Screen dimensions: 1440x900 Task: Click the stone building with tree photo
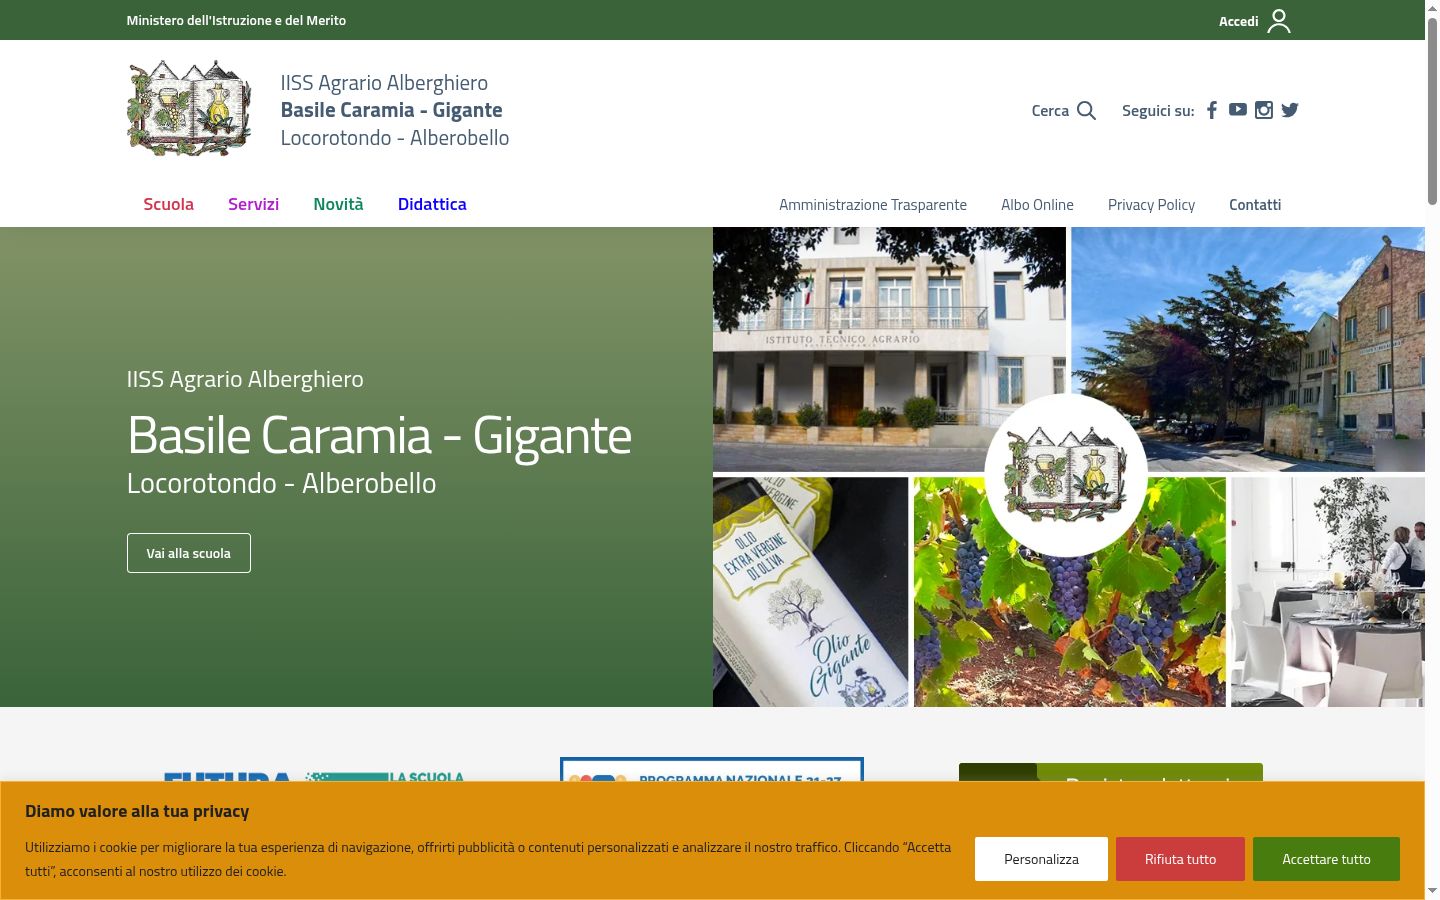click(x=1248, y=349)
